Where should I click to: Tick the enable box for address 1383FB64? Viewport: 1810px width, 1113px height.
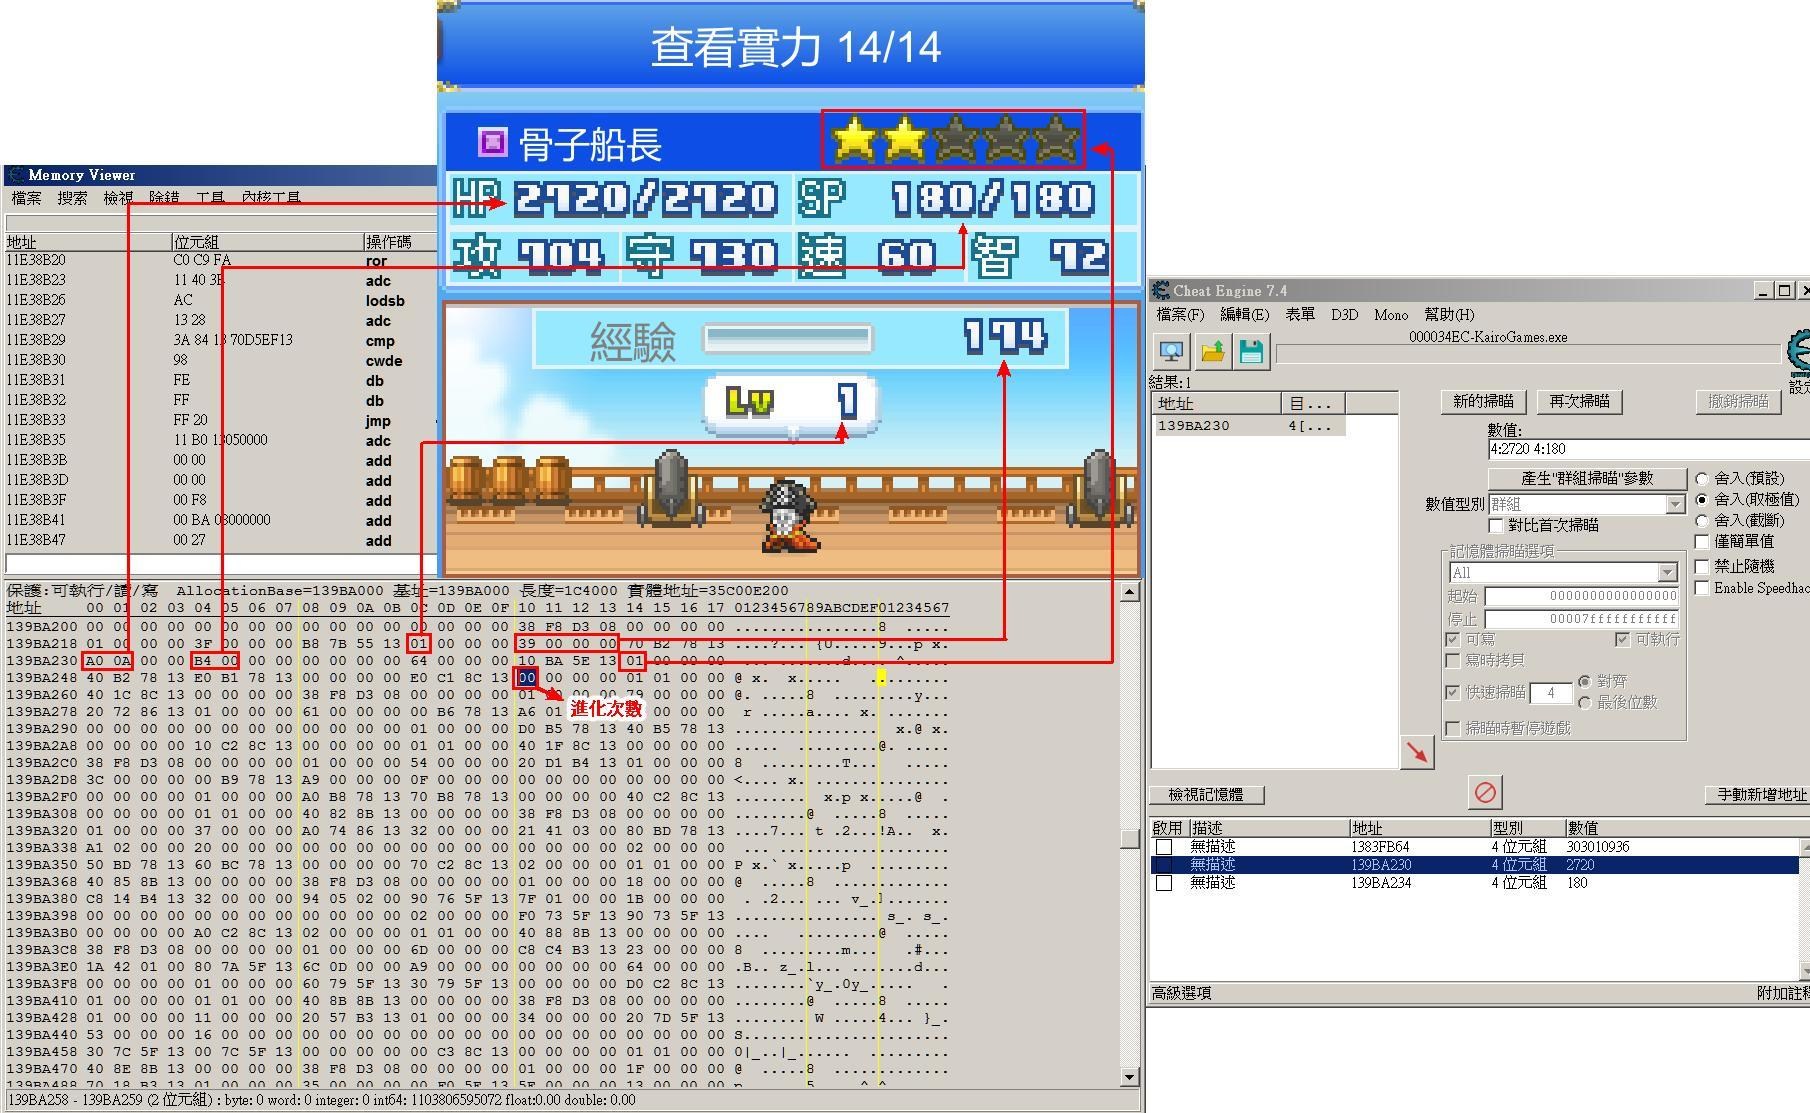point(1164,847)
